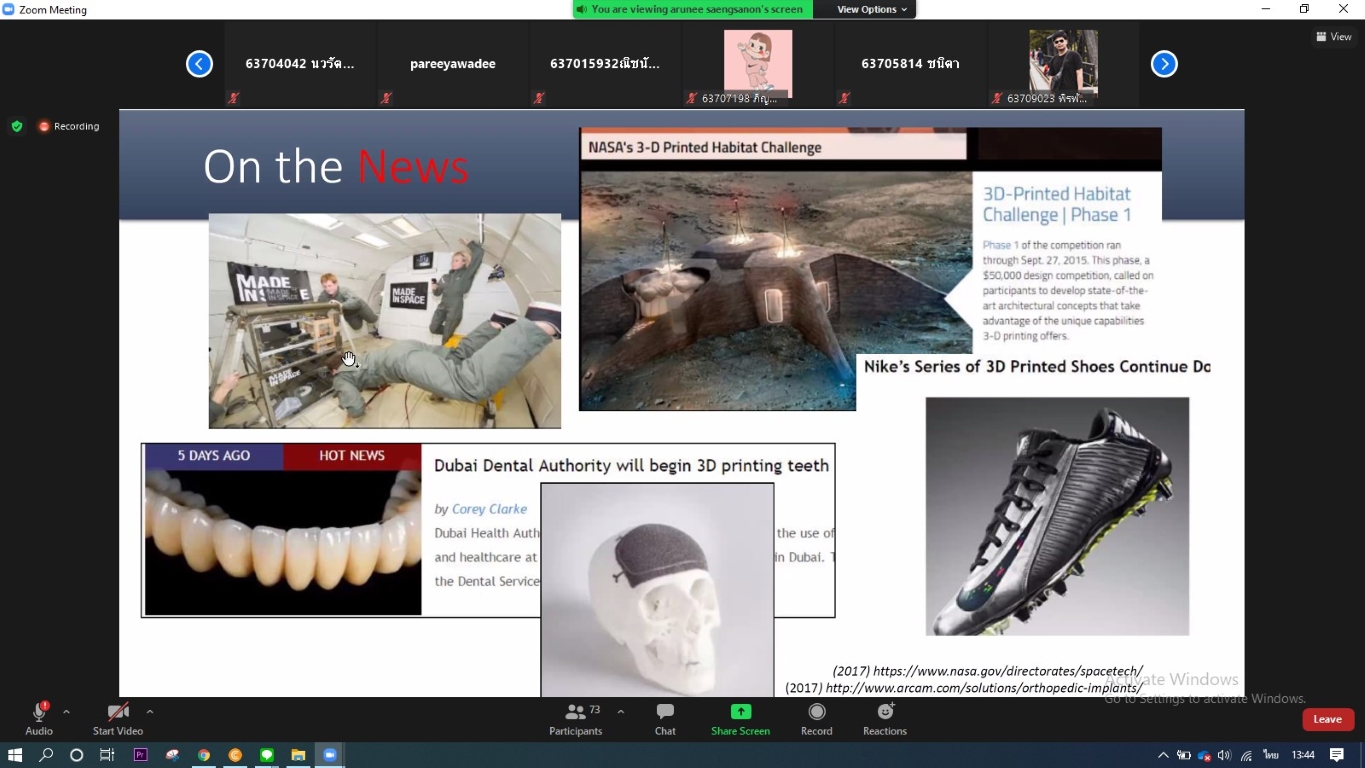Click the viewing arunee's screen banner
The image size is (1365, 768).
(x=692, y=9)
